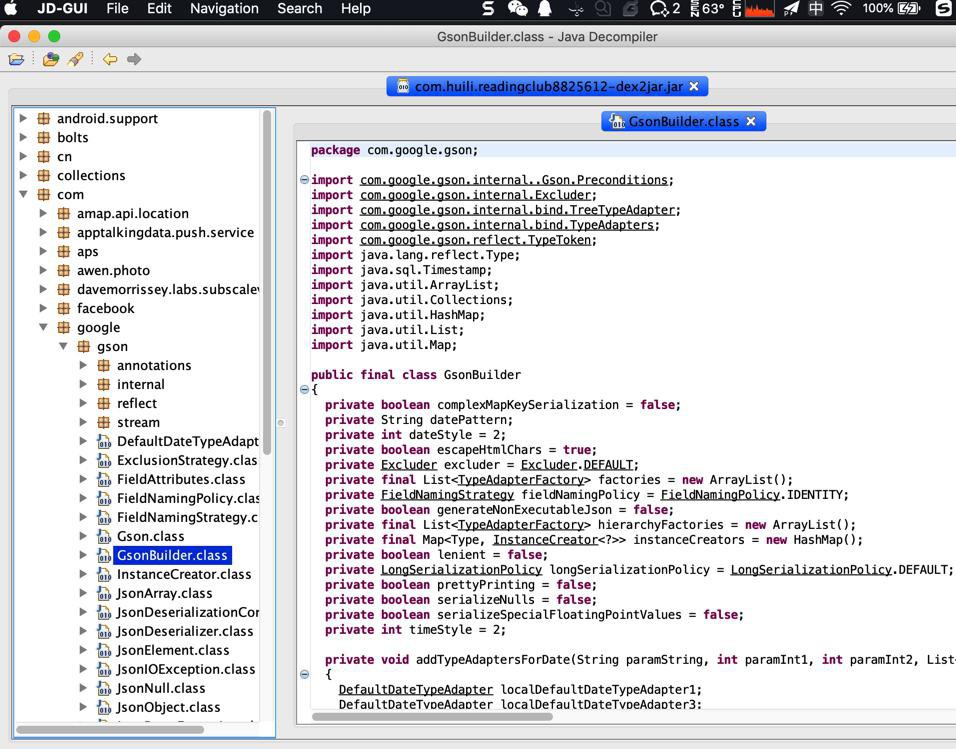
Task: Follow the InstanceCreator type link
Action: coord(545,540)
